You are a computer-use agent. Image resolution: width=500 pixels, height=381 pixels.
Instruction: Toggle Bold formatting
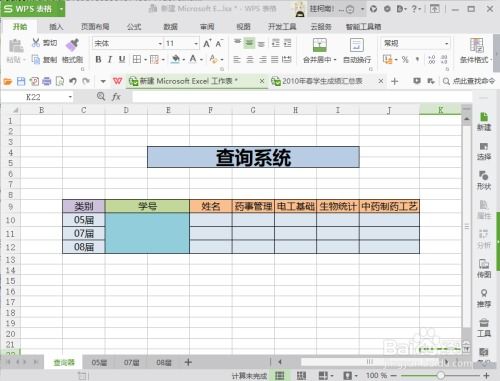click(98, 59)
